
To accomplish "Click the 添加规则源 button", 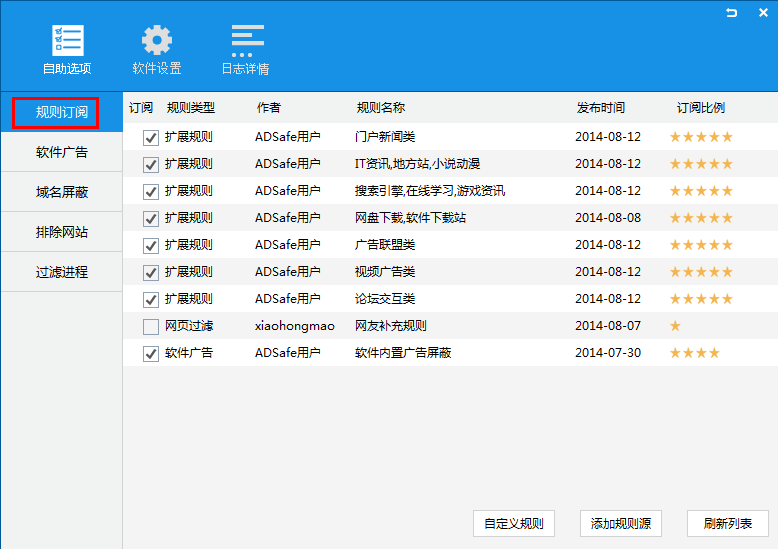I will (x=621, y=523).
